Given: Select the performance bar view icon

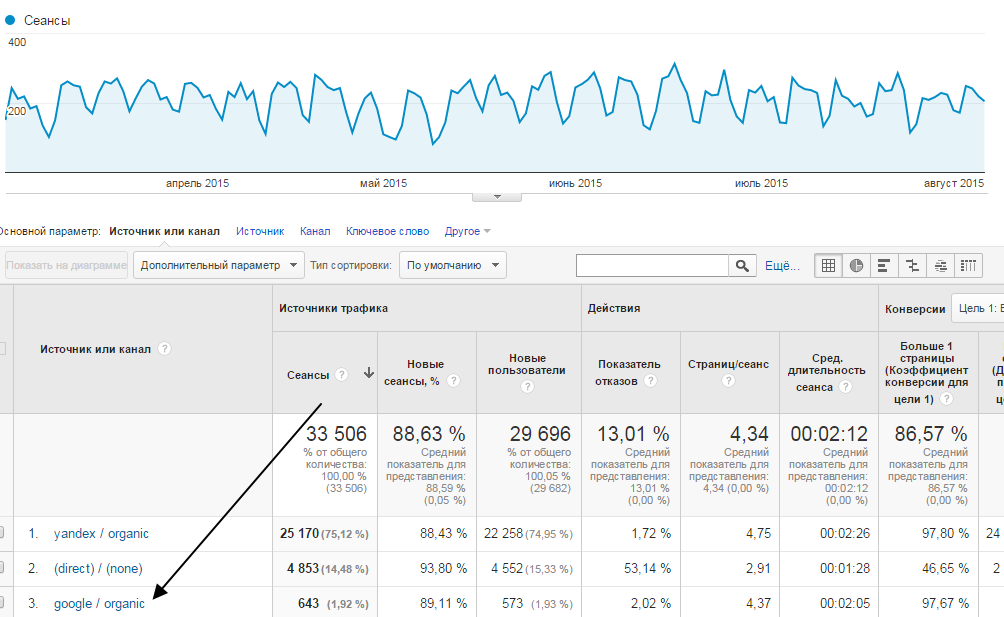Looking at the screenshot, I should tap(884, 266).
